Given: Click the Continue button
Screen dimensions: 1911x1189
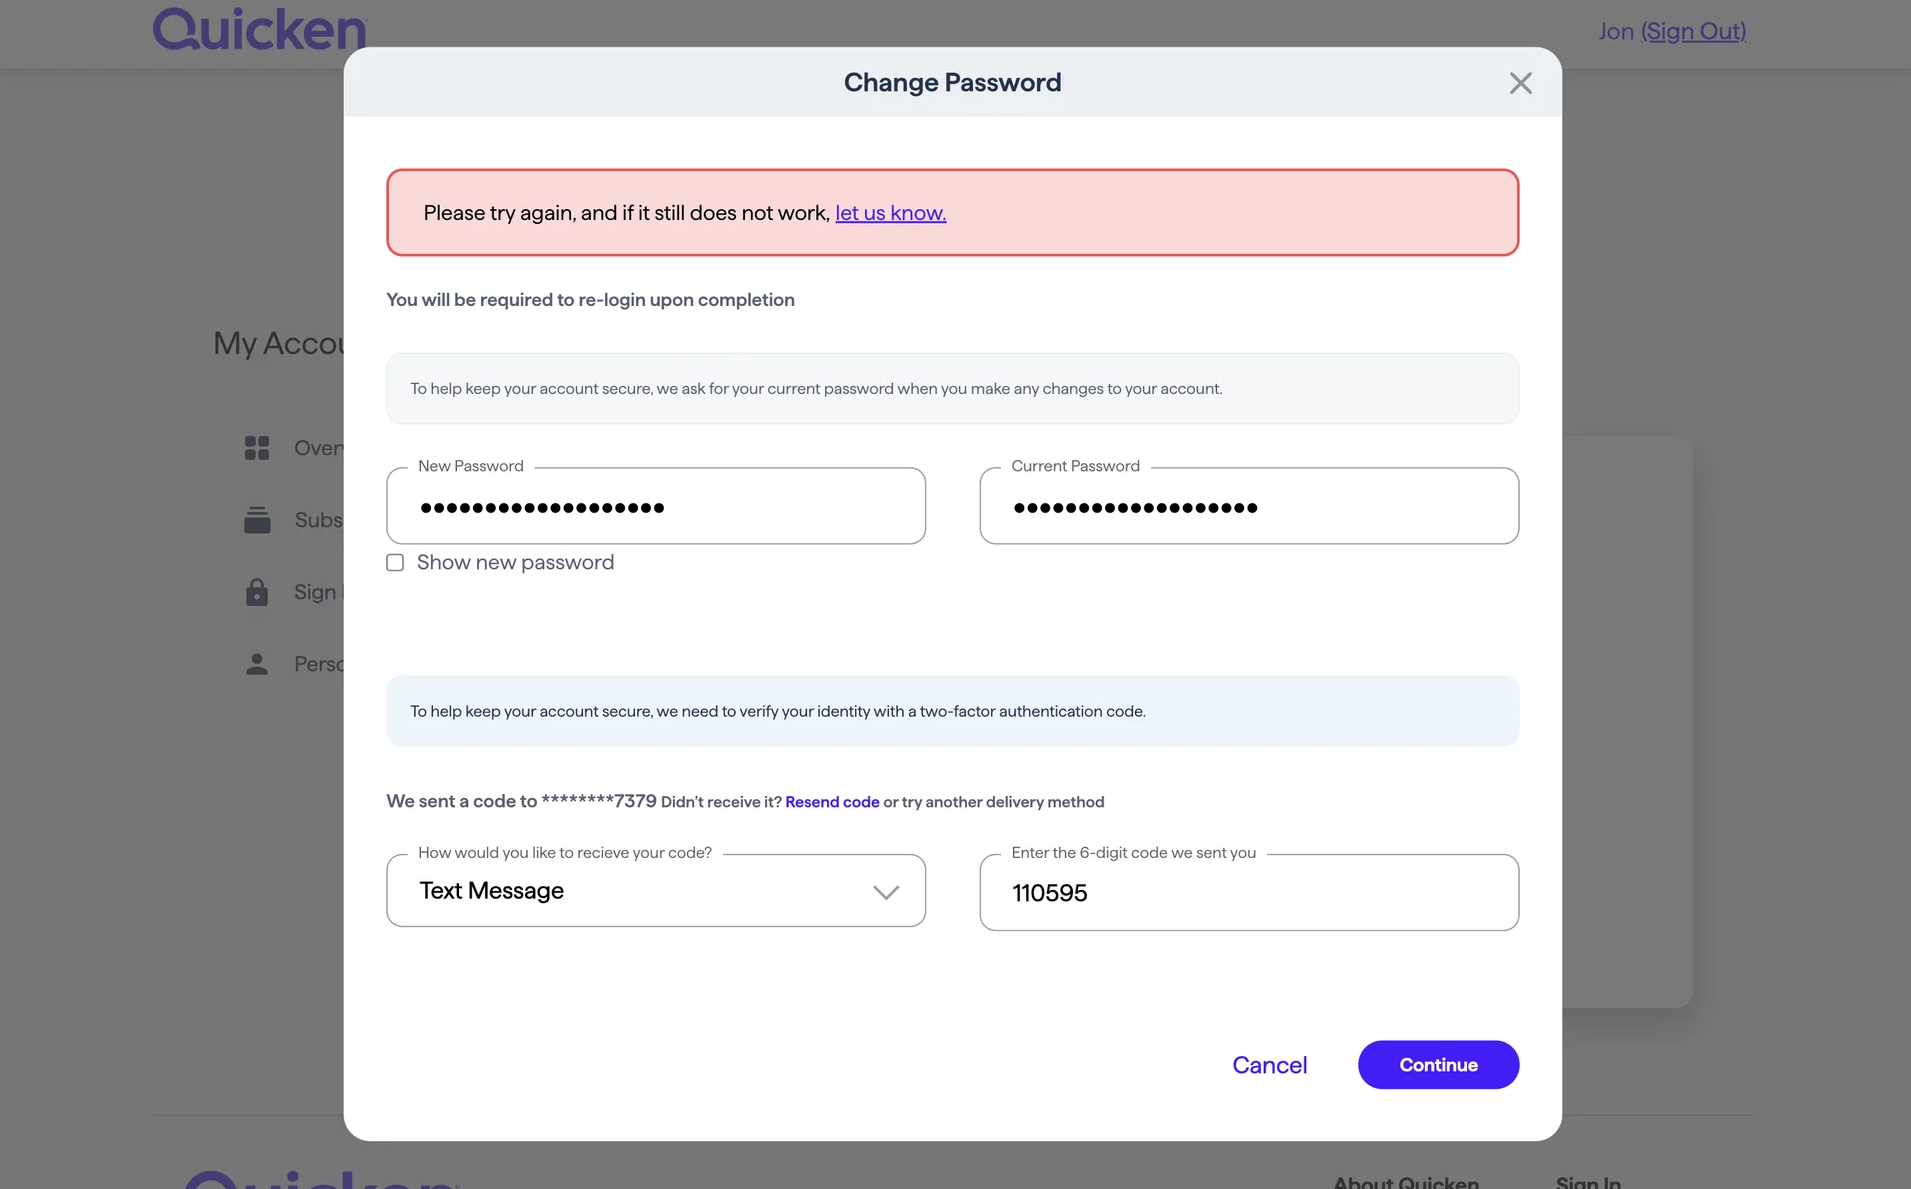Looking at the screenshot, I should click(1438, 1065).
